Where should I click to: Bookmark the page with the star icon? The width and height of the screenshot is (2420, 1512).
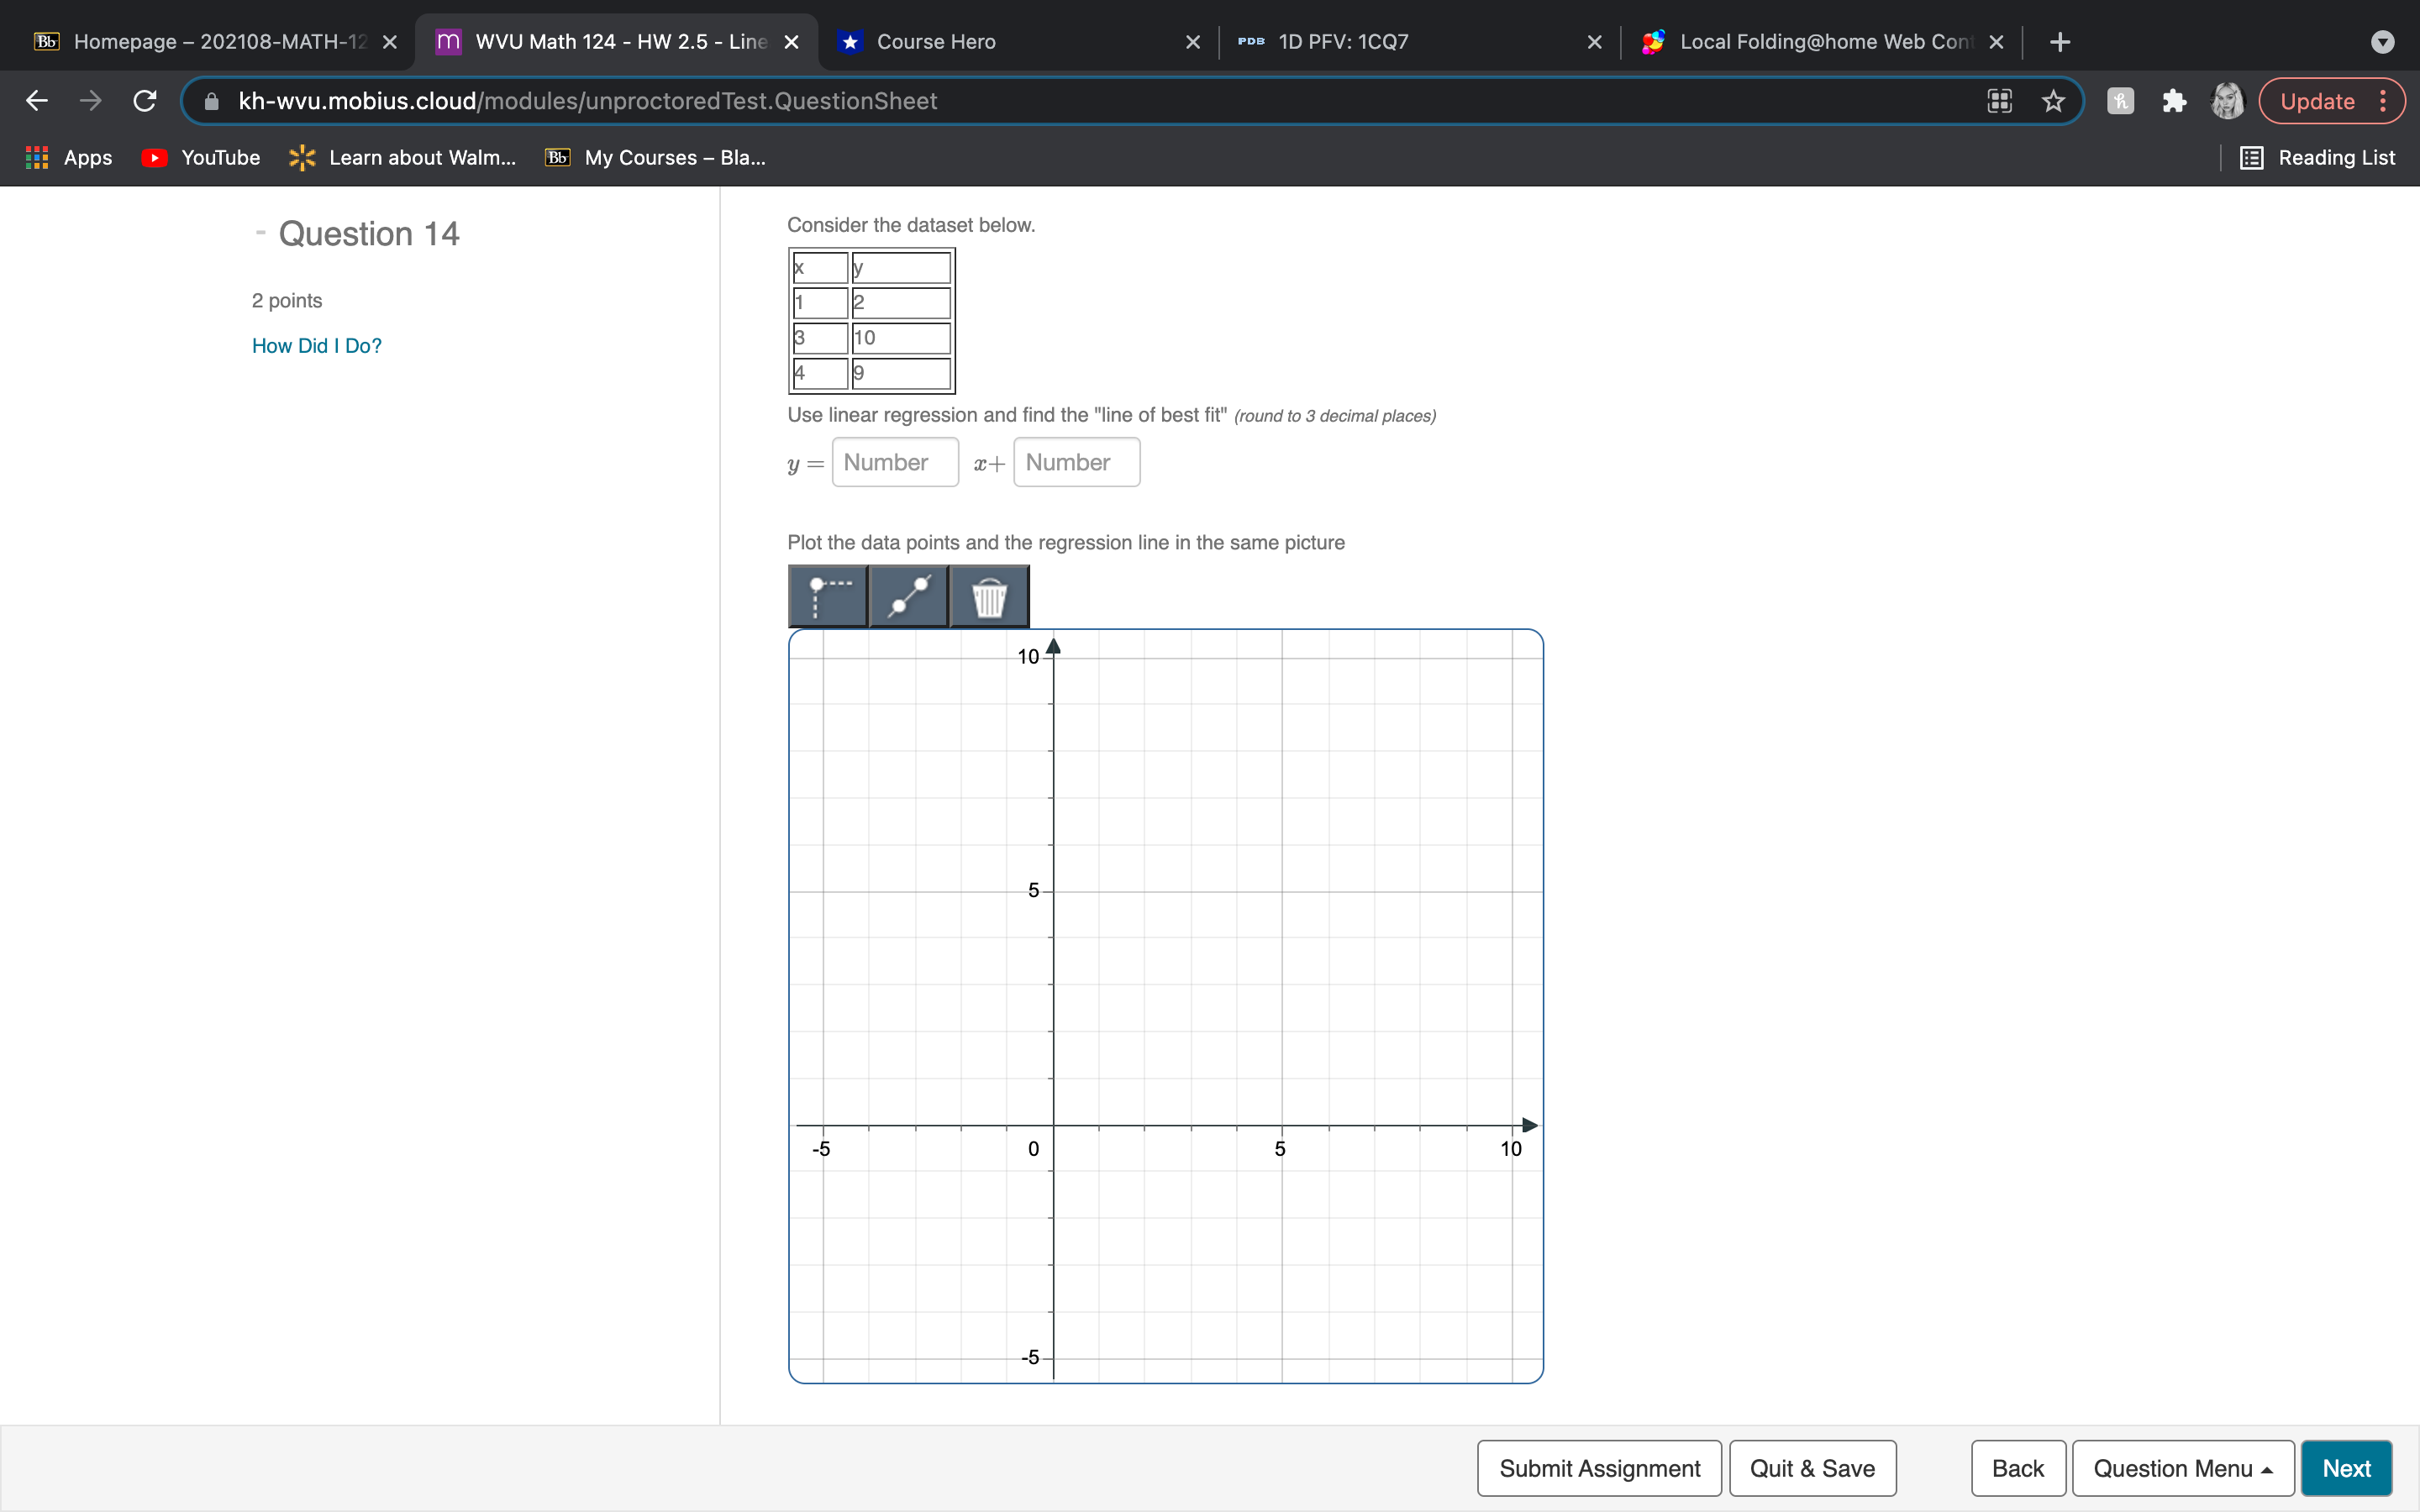pos(2053,100)
